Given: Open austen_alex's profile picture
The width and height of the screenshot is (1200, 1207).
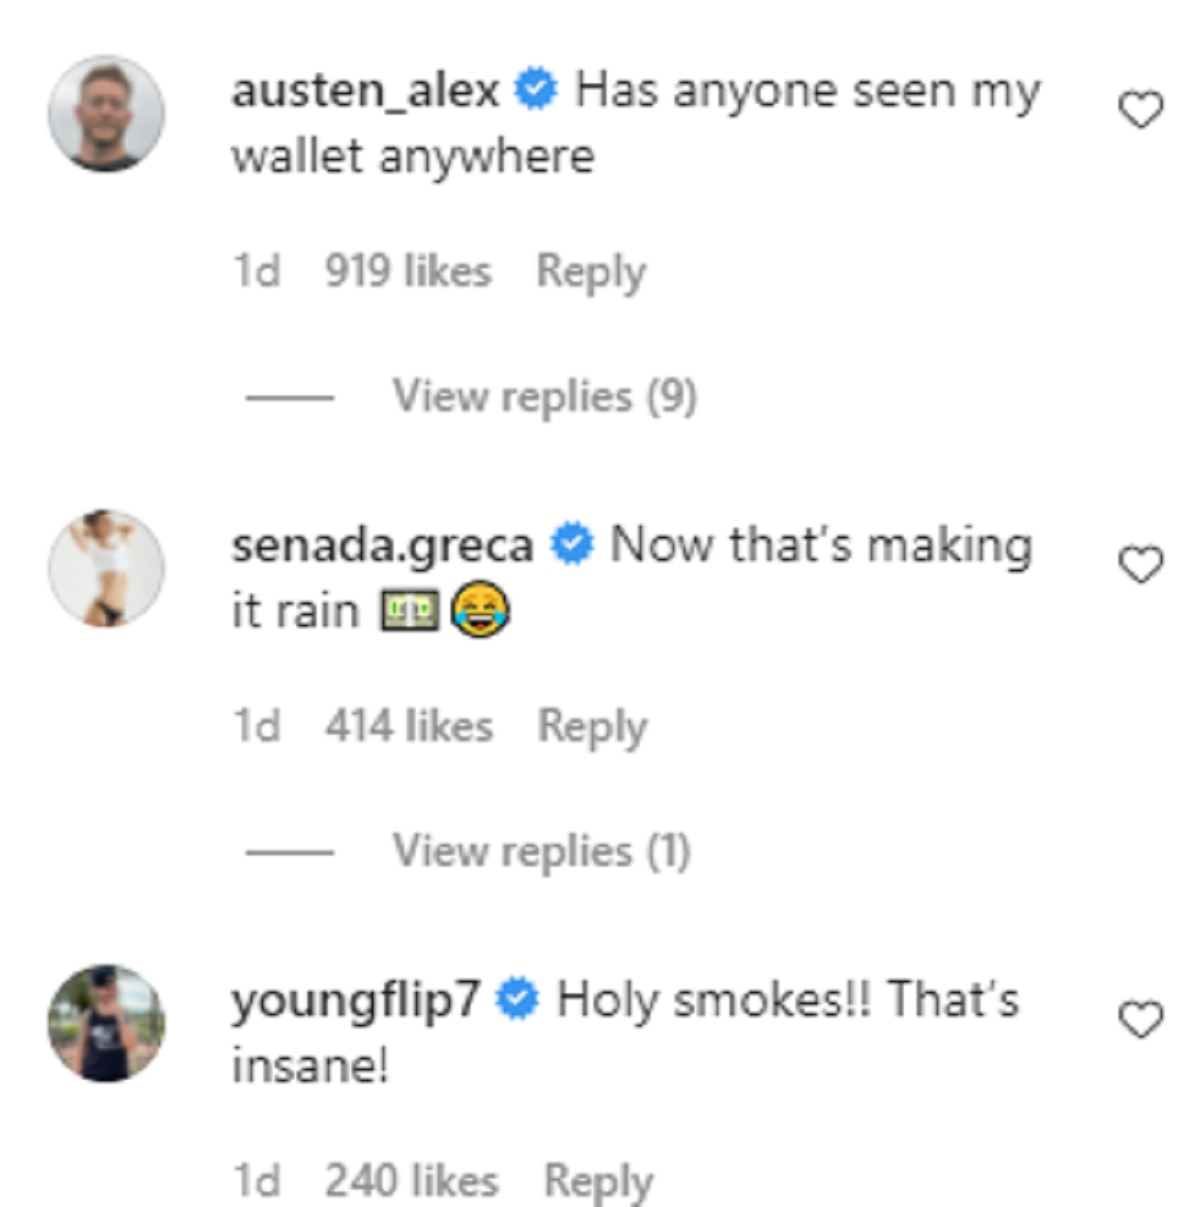Looking at the screenshot, I should [106, 113].
